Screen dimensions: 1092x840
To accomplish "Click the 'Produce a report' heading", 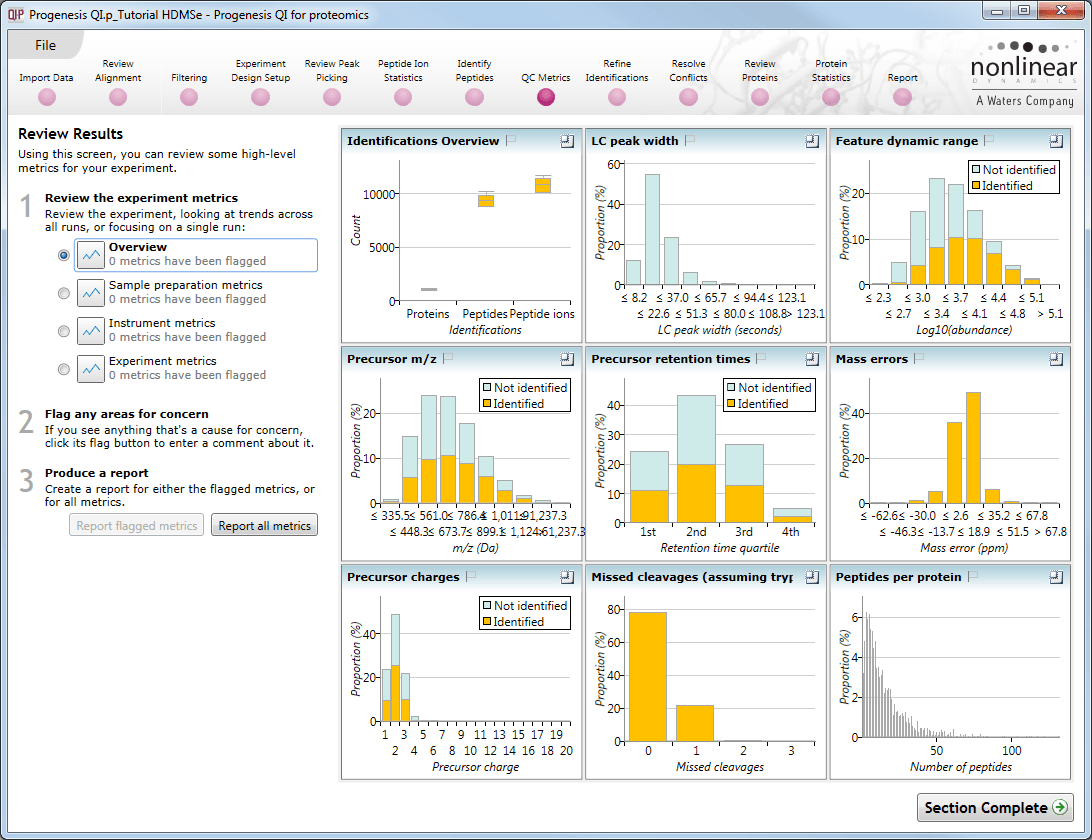I will click(97, 473).
